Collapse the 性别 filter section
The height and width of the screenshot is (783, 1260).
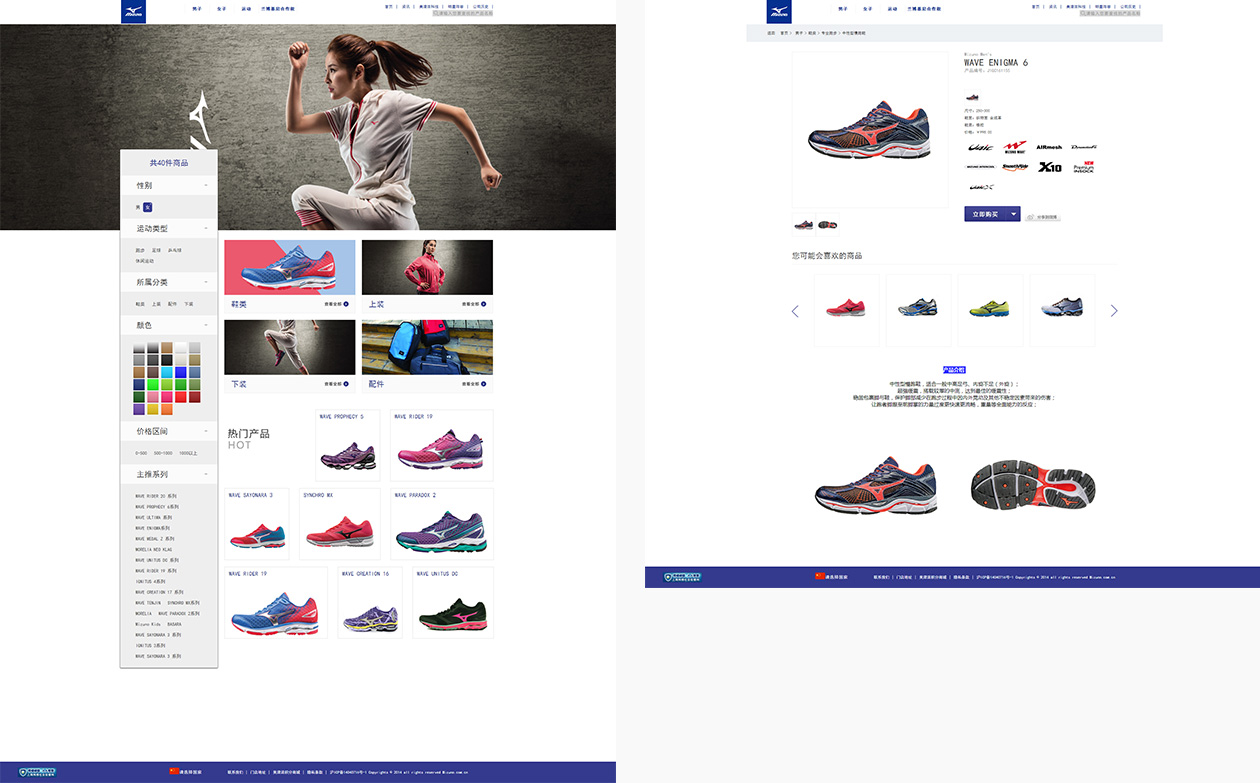(x=206, y=185)
